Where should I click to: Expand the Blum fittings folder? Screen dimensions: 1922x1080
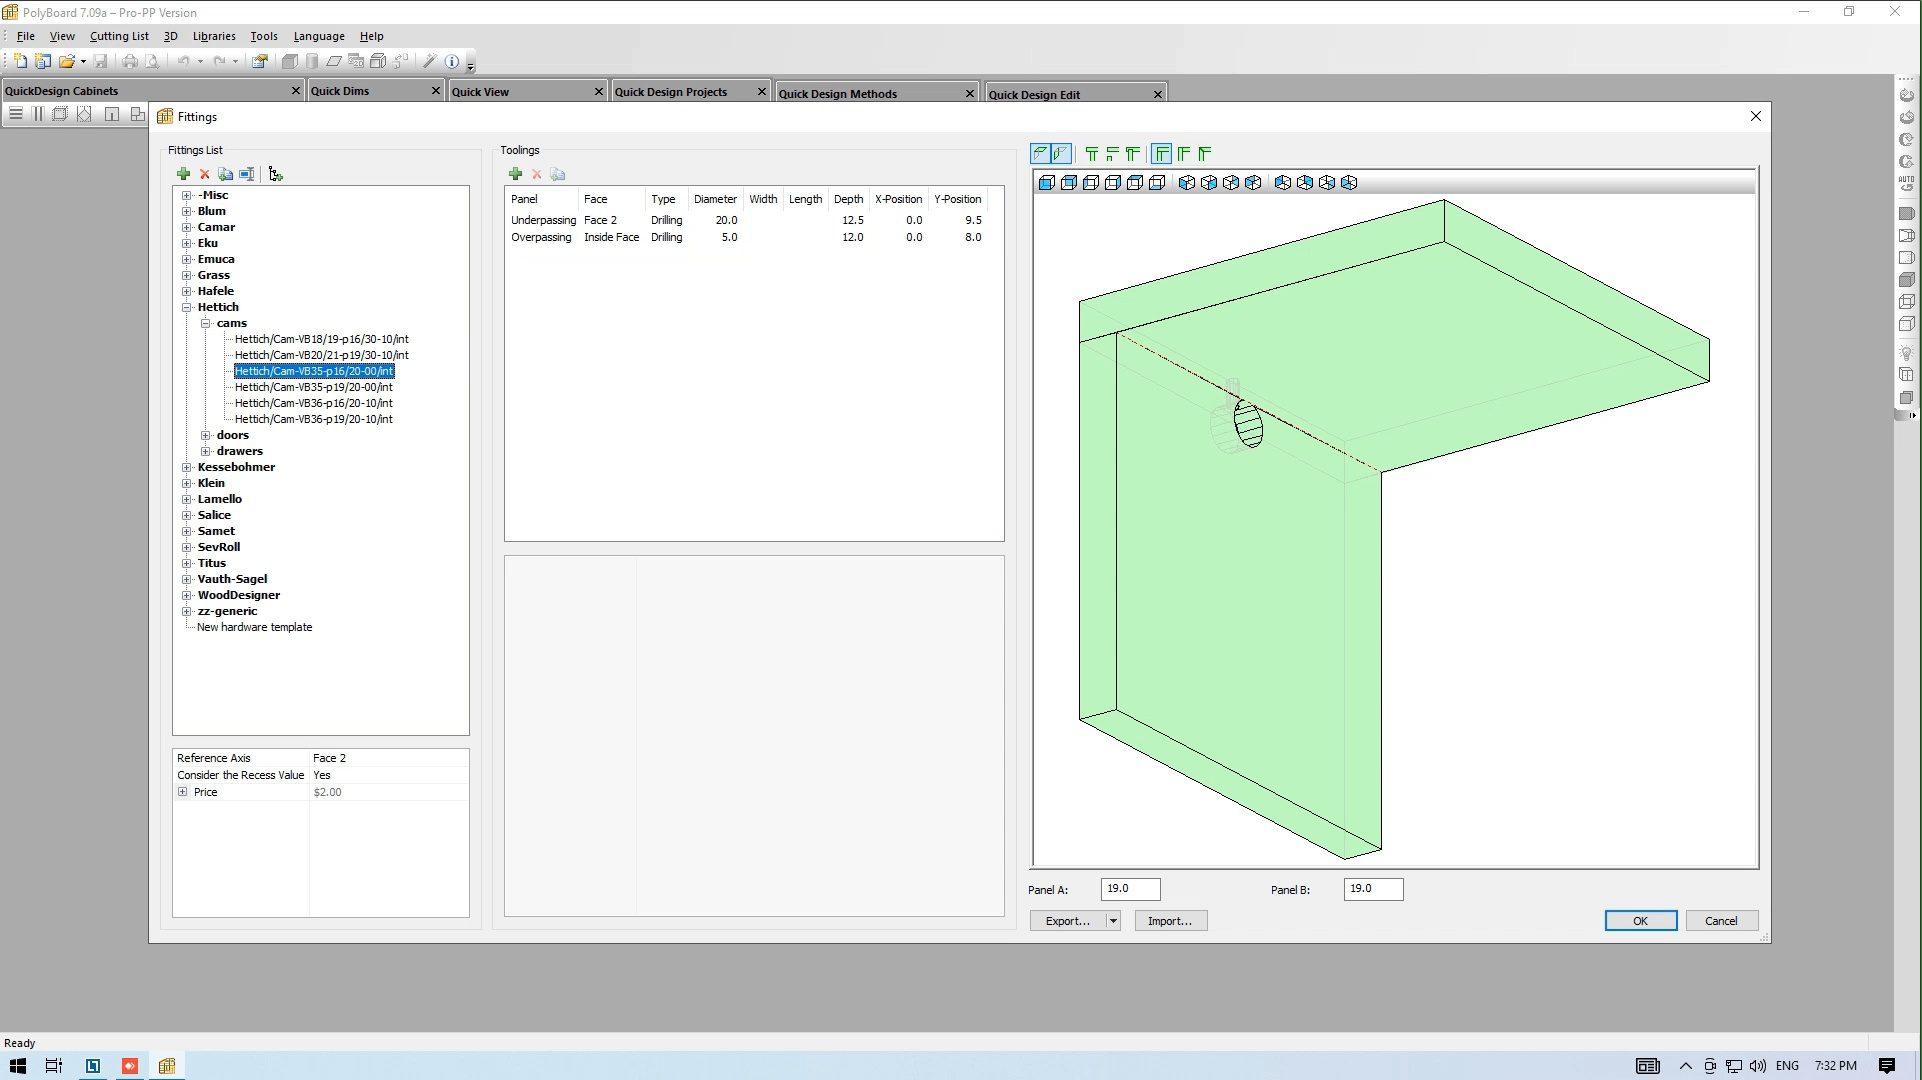(186, 211)
